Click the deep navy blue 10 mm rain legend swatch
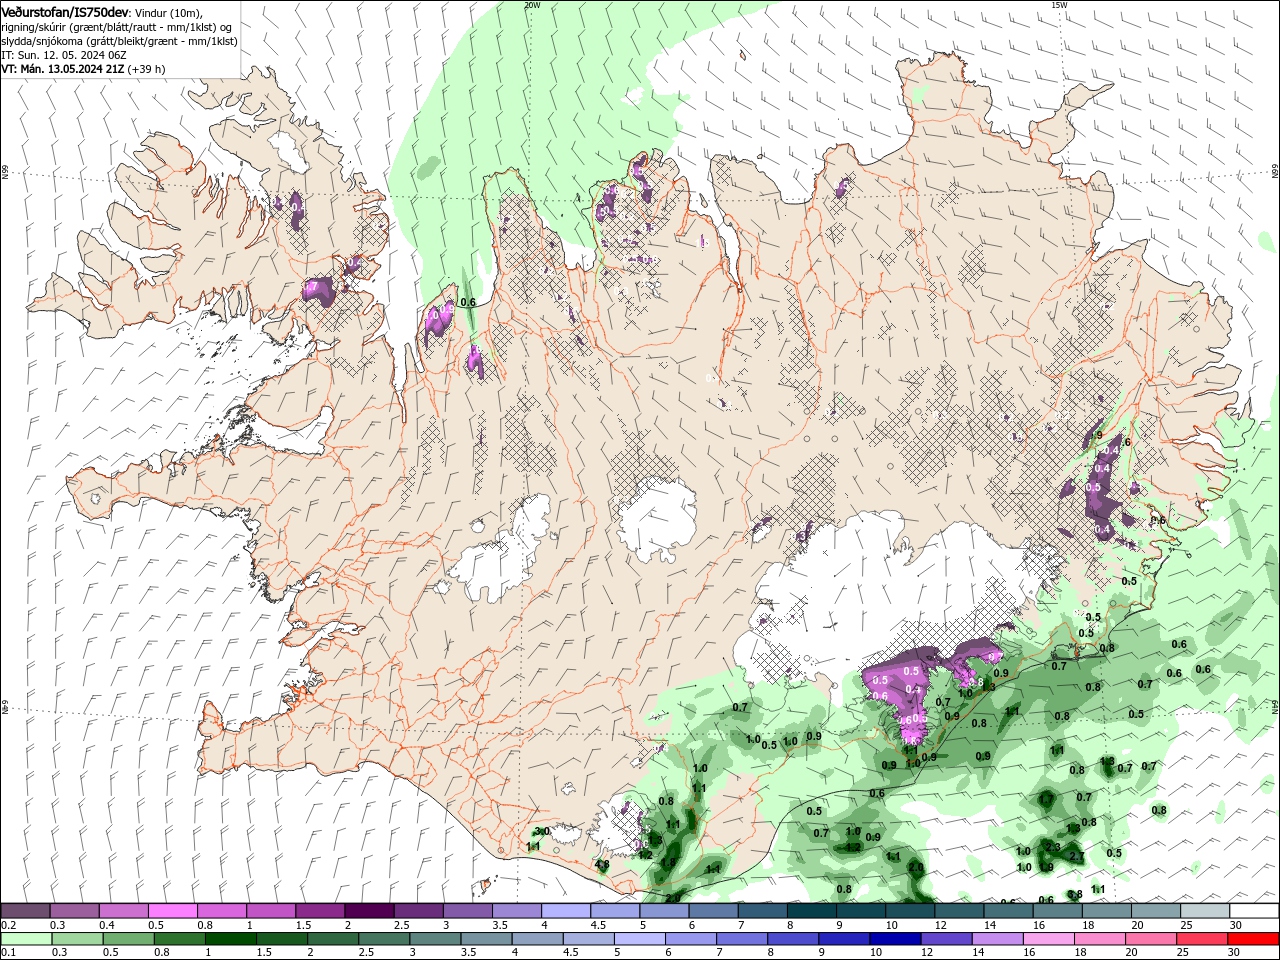Viewport: 1280px width, 960px height. (894, 939)
